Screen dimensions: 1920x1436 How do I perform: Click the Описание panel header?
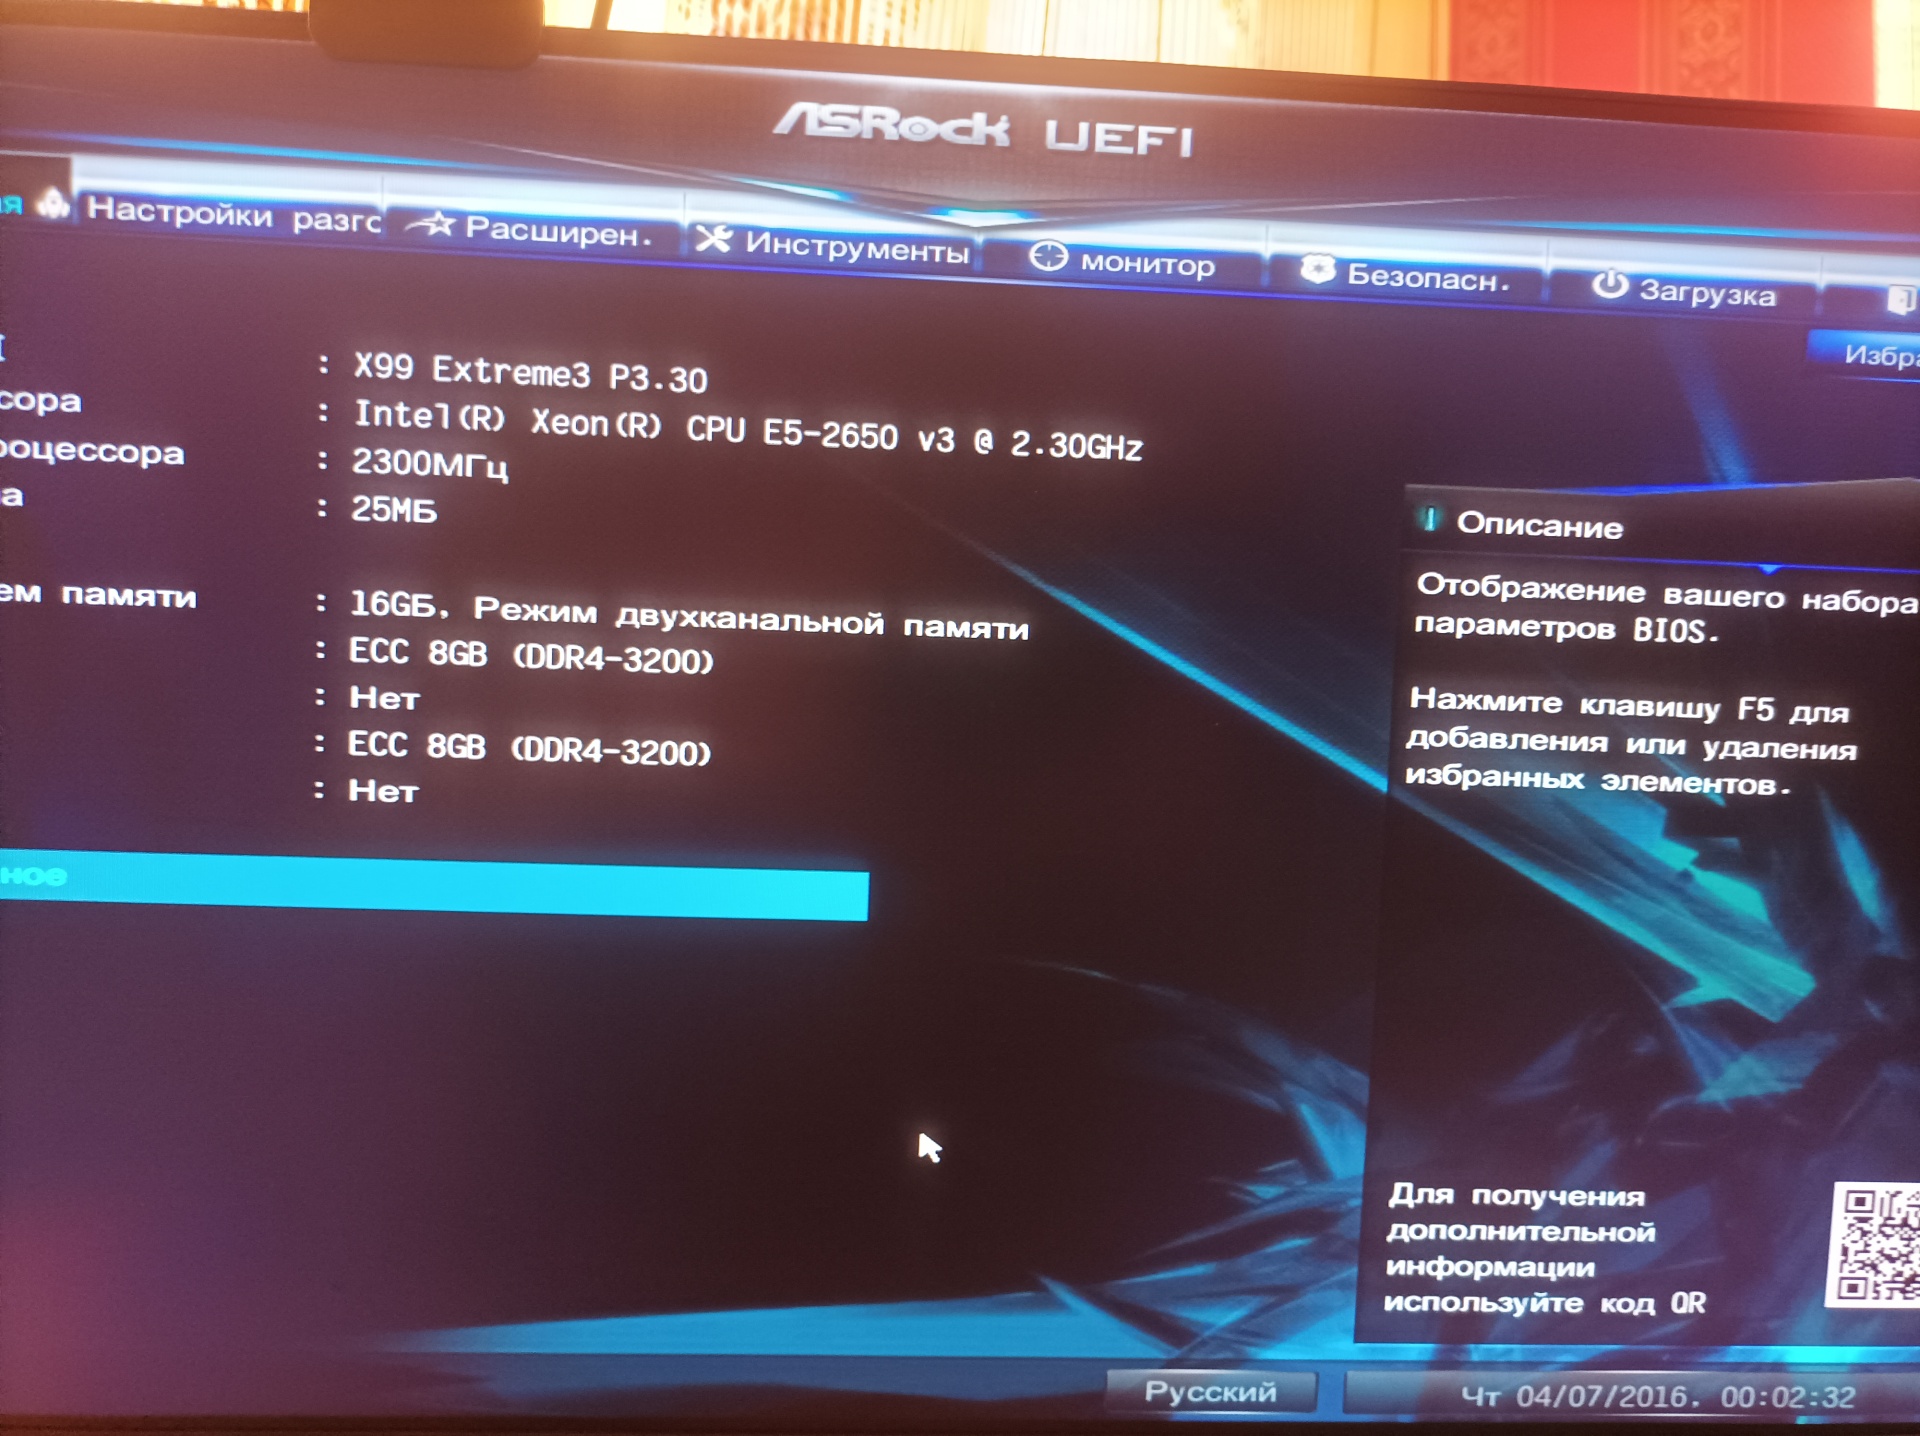pyautogui.click(x=1539, y=525)
